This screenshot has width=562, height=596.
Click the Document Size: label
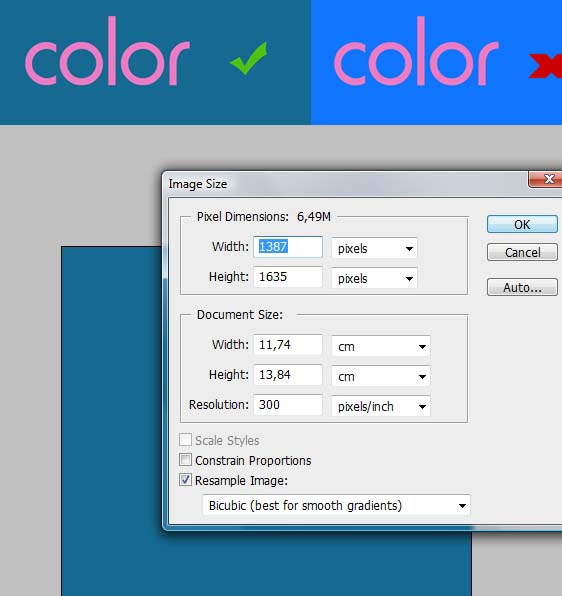240,315
